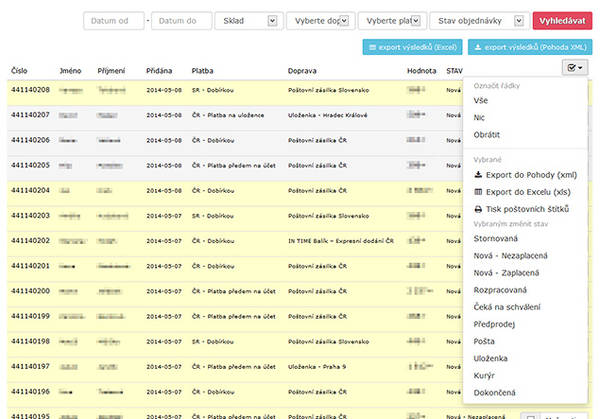Image resolution: width=600 pixels, height=419 pixels.
Task: Select order number 441140207
Action: pos(30,115)
